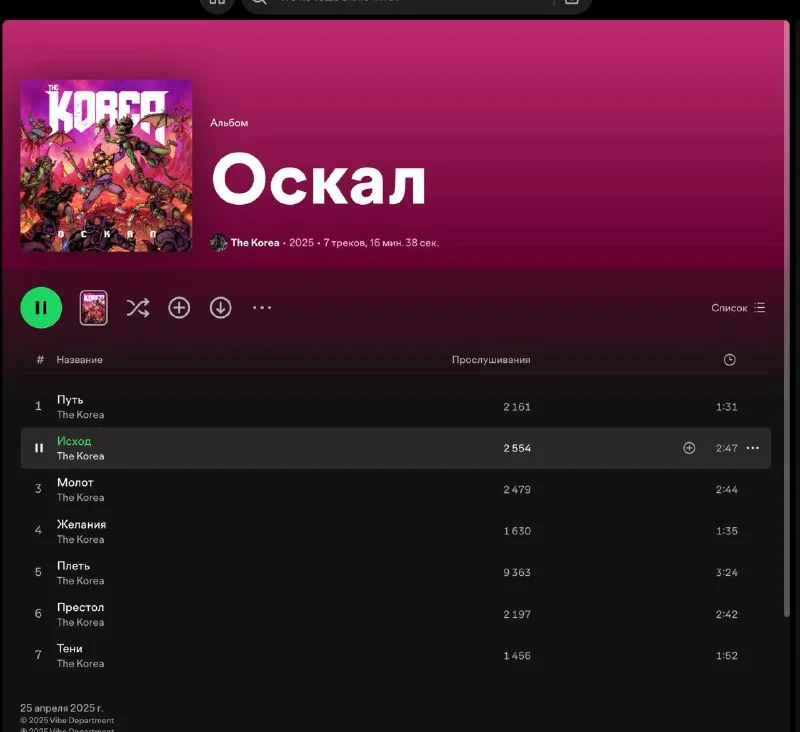Open more options for the album
Screen dimensions: 800x732
pyautogui.click(x=262, y=308)
